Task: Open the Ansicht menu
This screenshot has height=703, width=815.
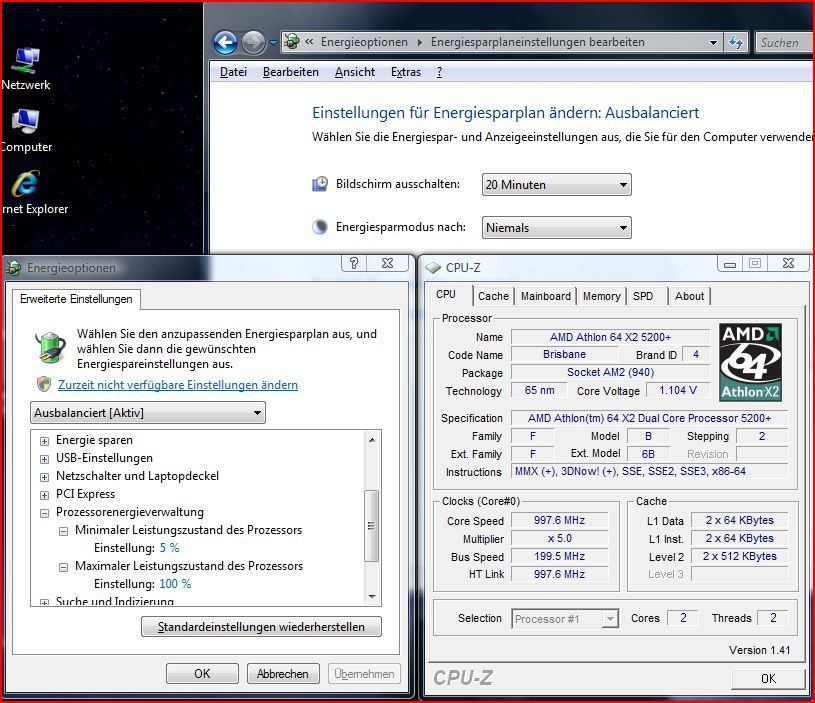Action: pos(354,72)
